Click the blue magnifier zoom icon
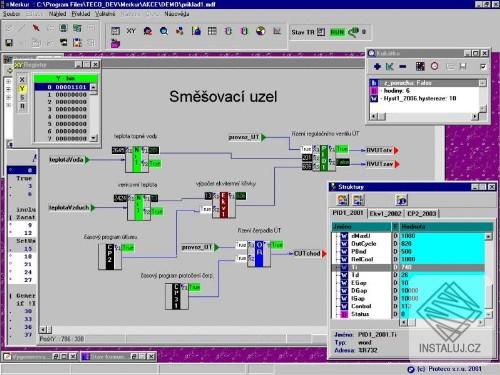This screenshot has width=500, height=375. click(x=164, y=31)
